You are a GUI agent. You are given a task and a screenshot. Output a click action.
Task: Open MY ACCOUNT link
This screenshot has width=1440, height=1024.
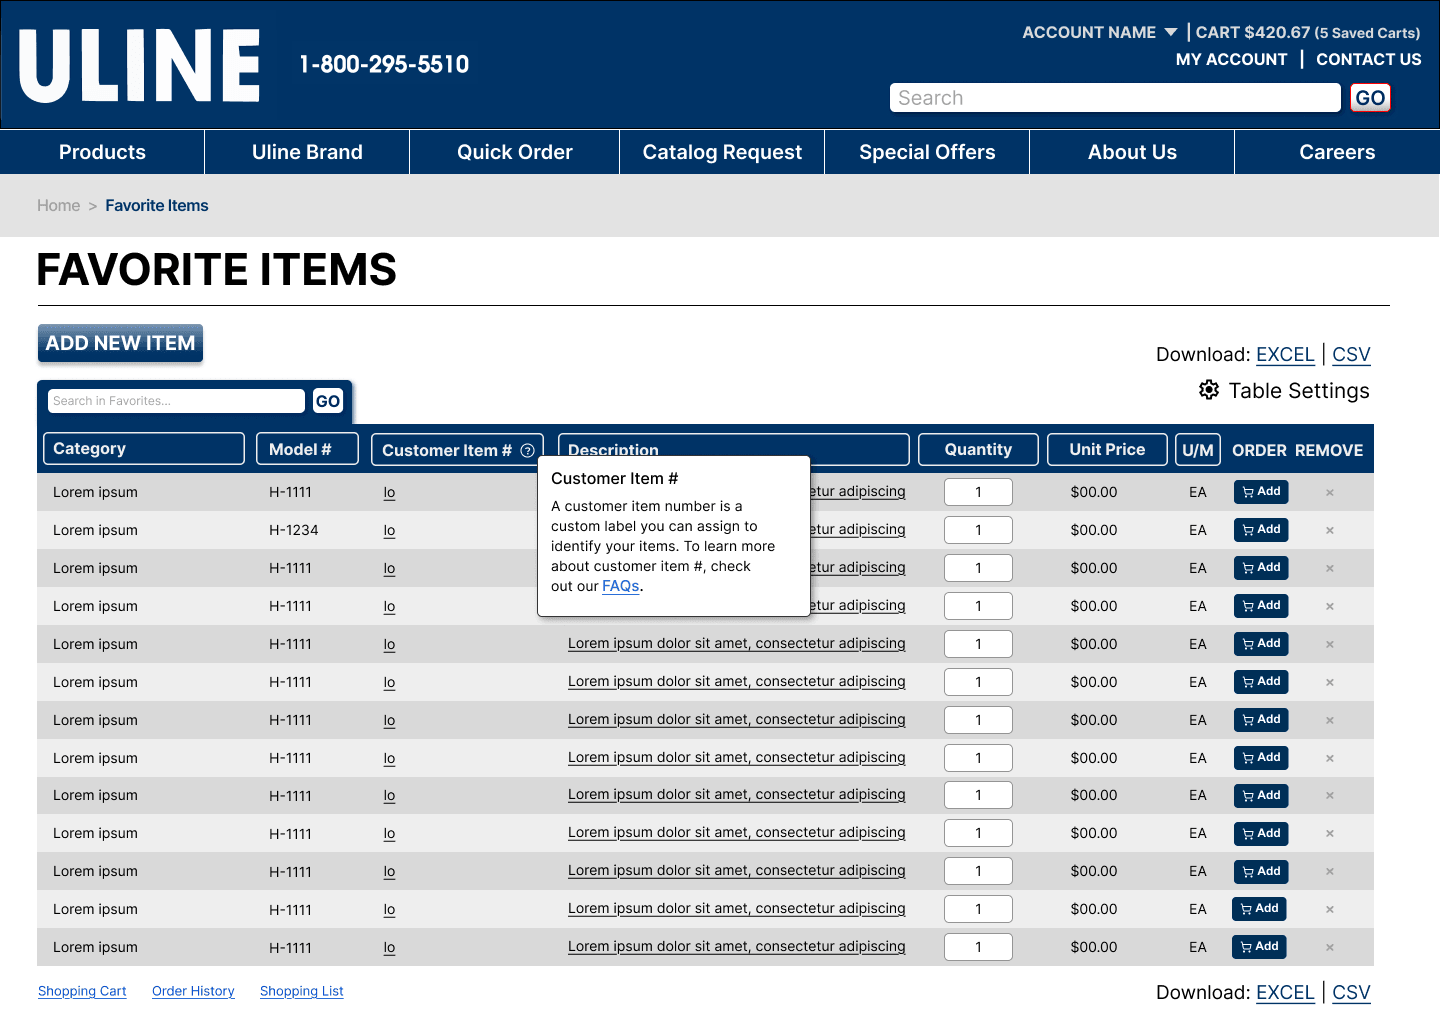1231,60
